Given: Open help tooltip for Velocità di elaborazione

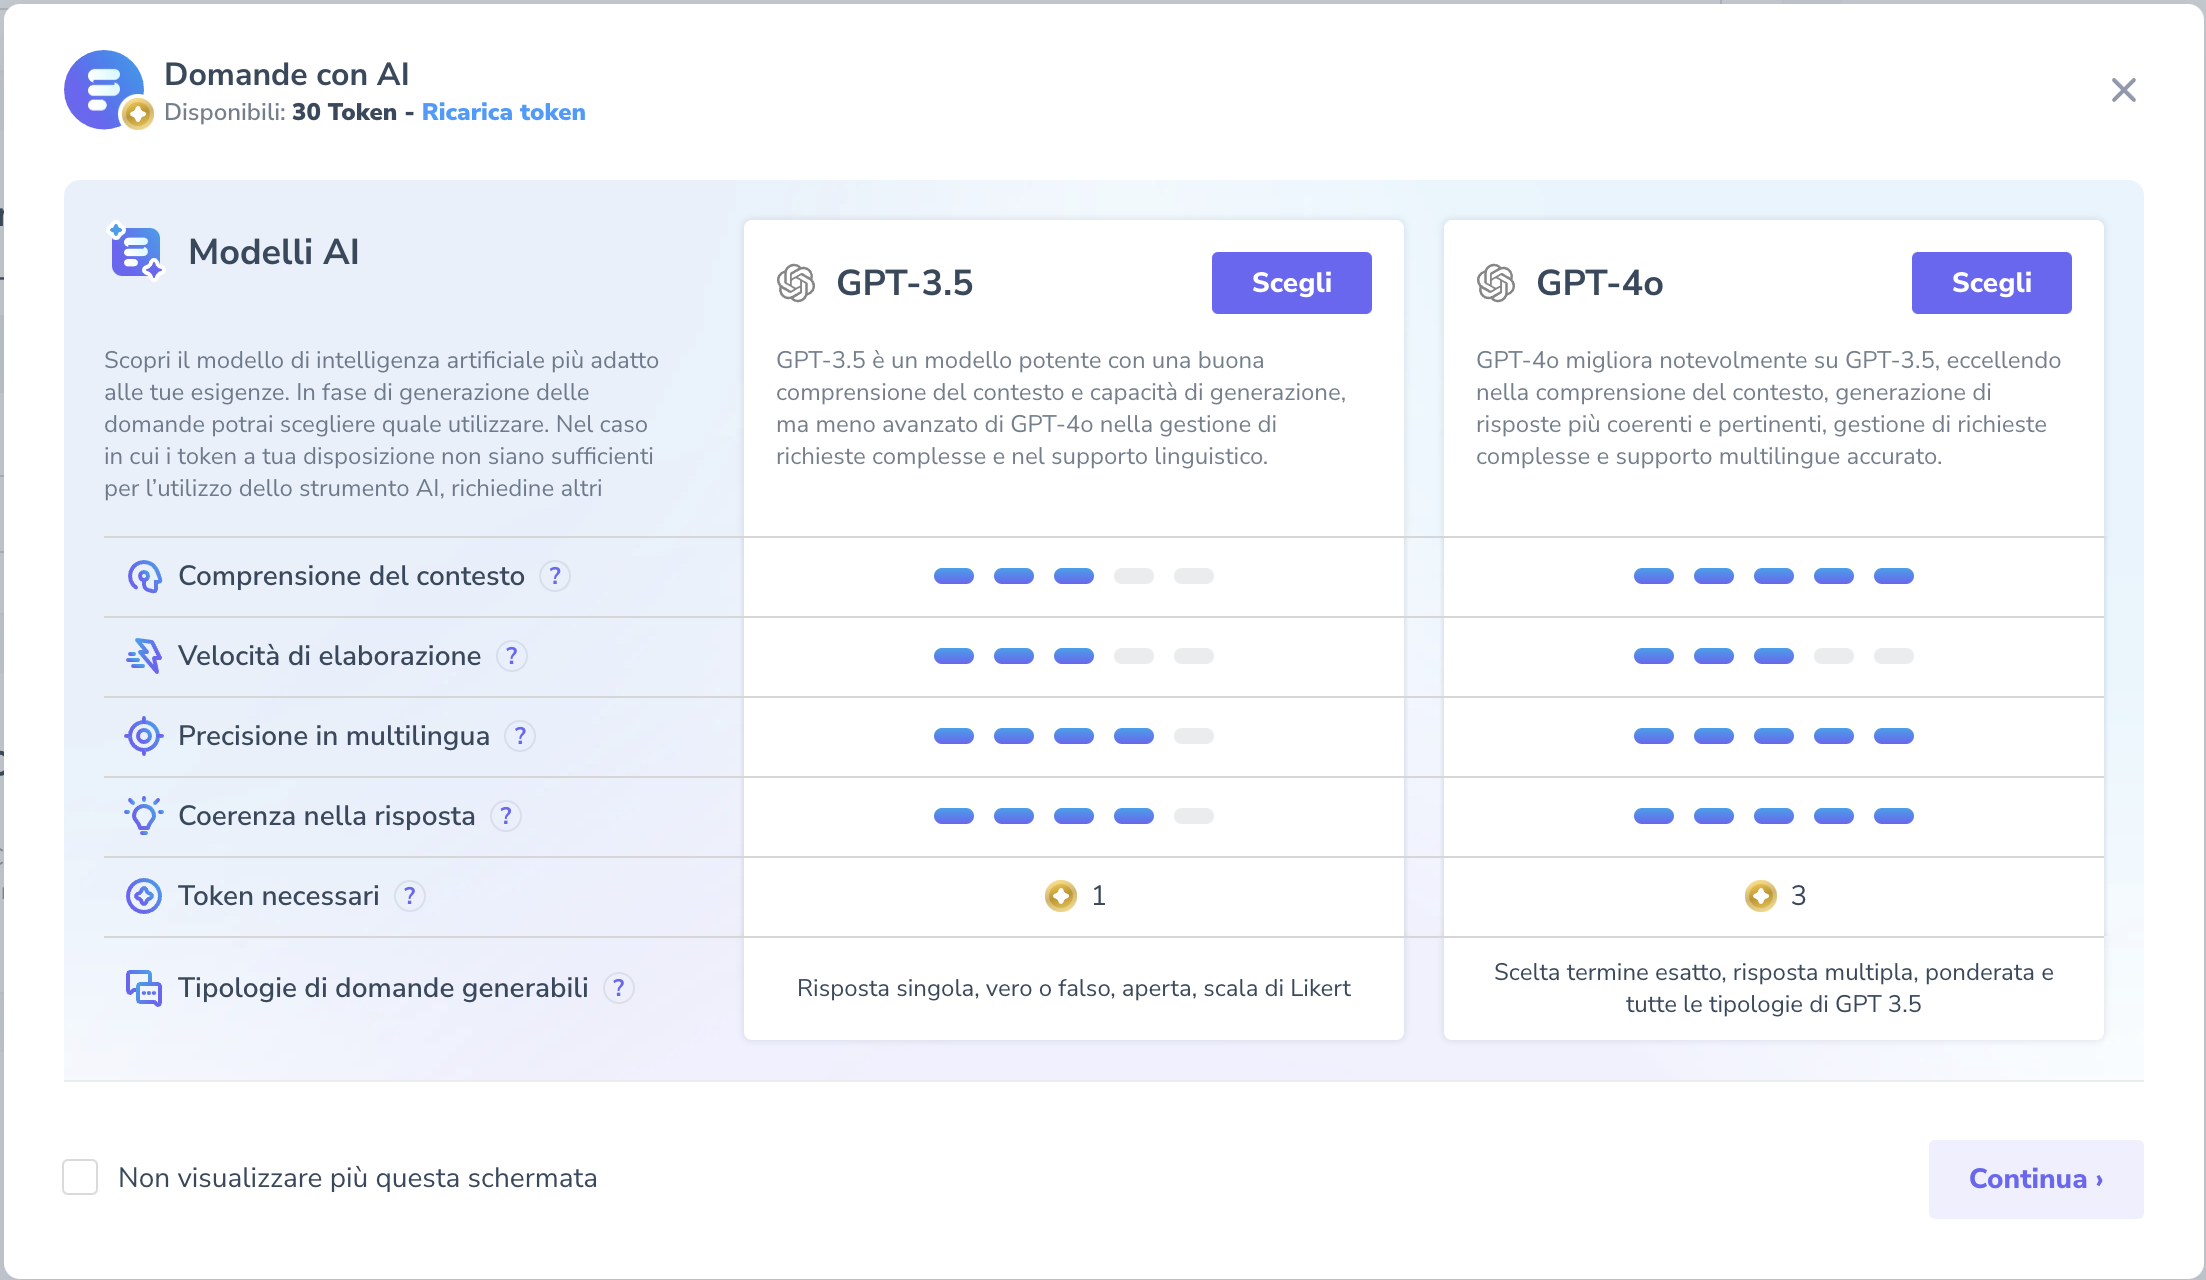Looking at the screenshot, I should pyautogui.click(x=512, y=656).
